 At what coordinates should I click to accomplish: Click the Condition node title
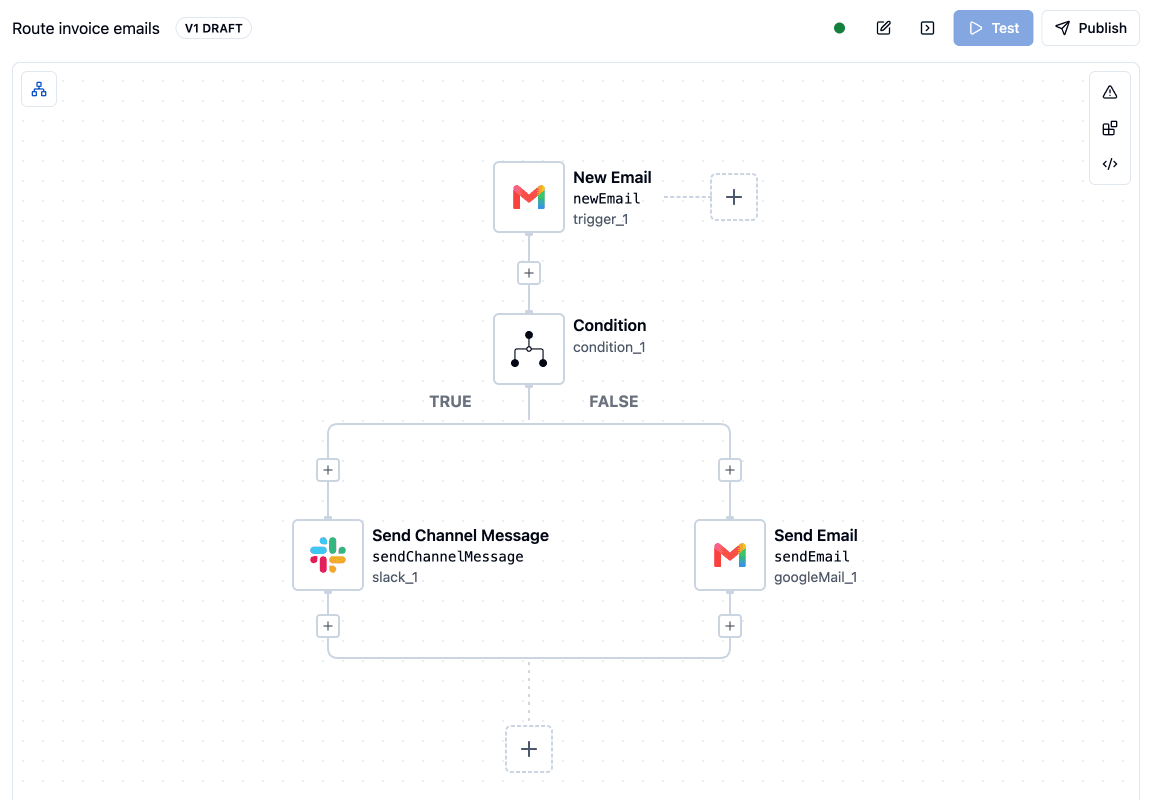[610, 325]
